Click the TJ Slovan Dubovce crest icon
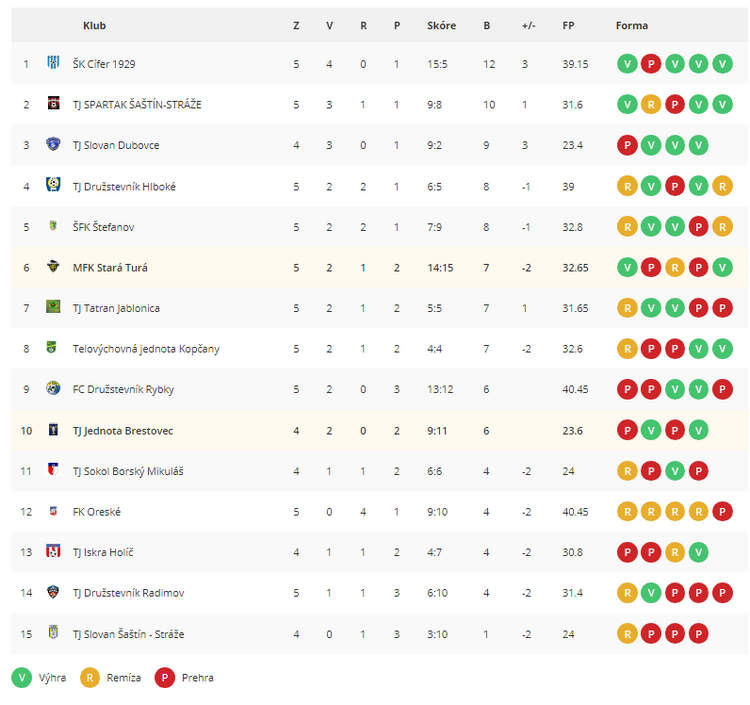The height and width of the screenshot is (705, 750). pyautogui.click(x=53, y=144)
